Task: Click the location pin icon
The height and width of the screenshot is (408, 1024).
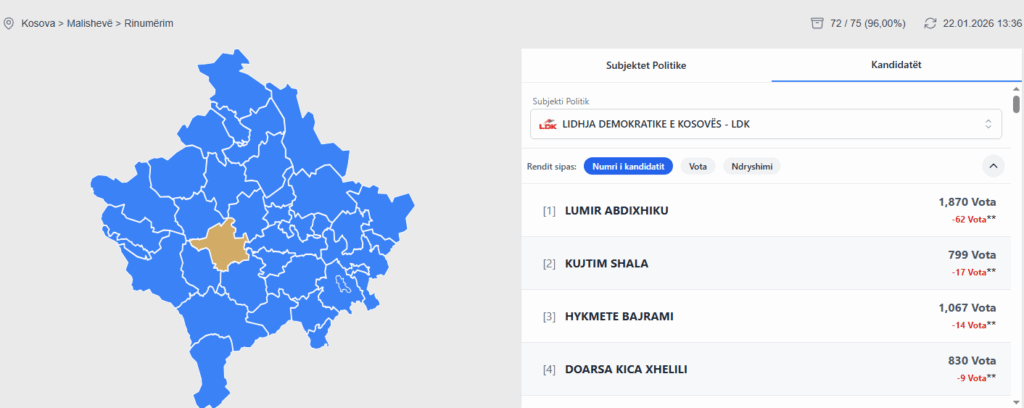Action: tap(9, 23)
